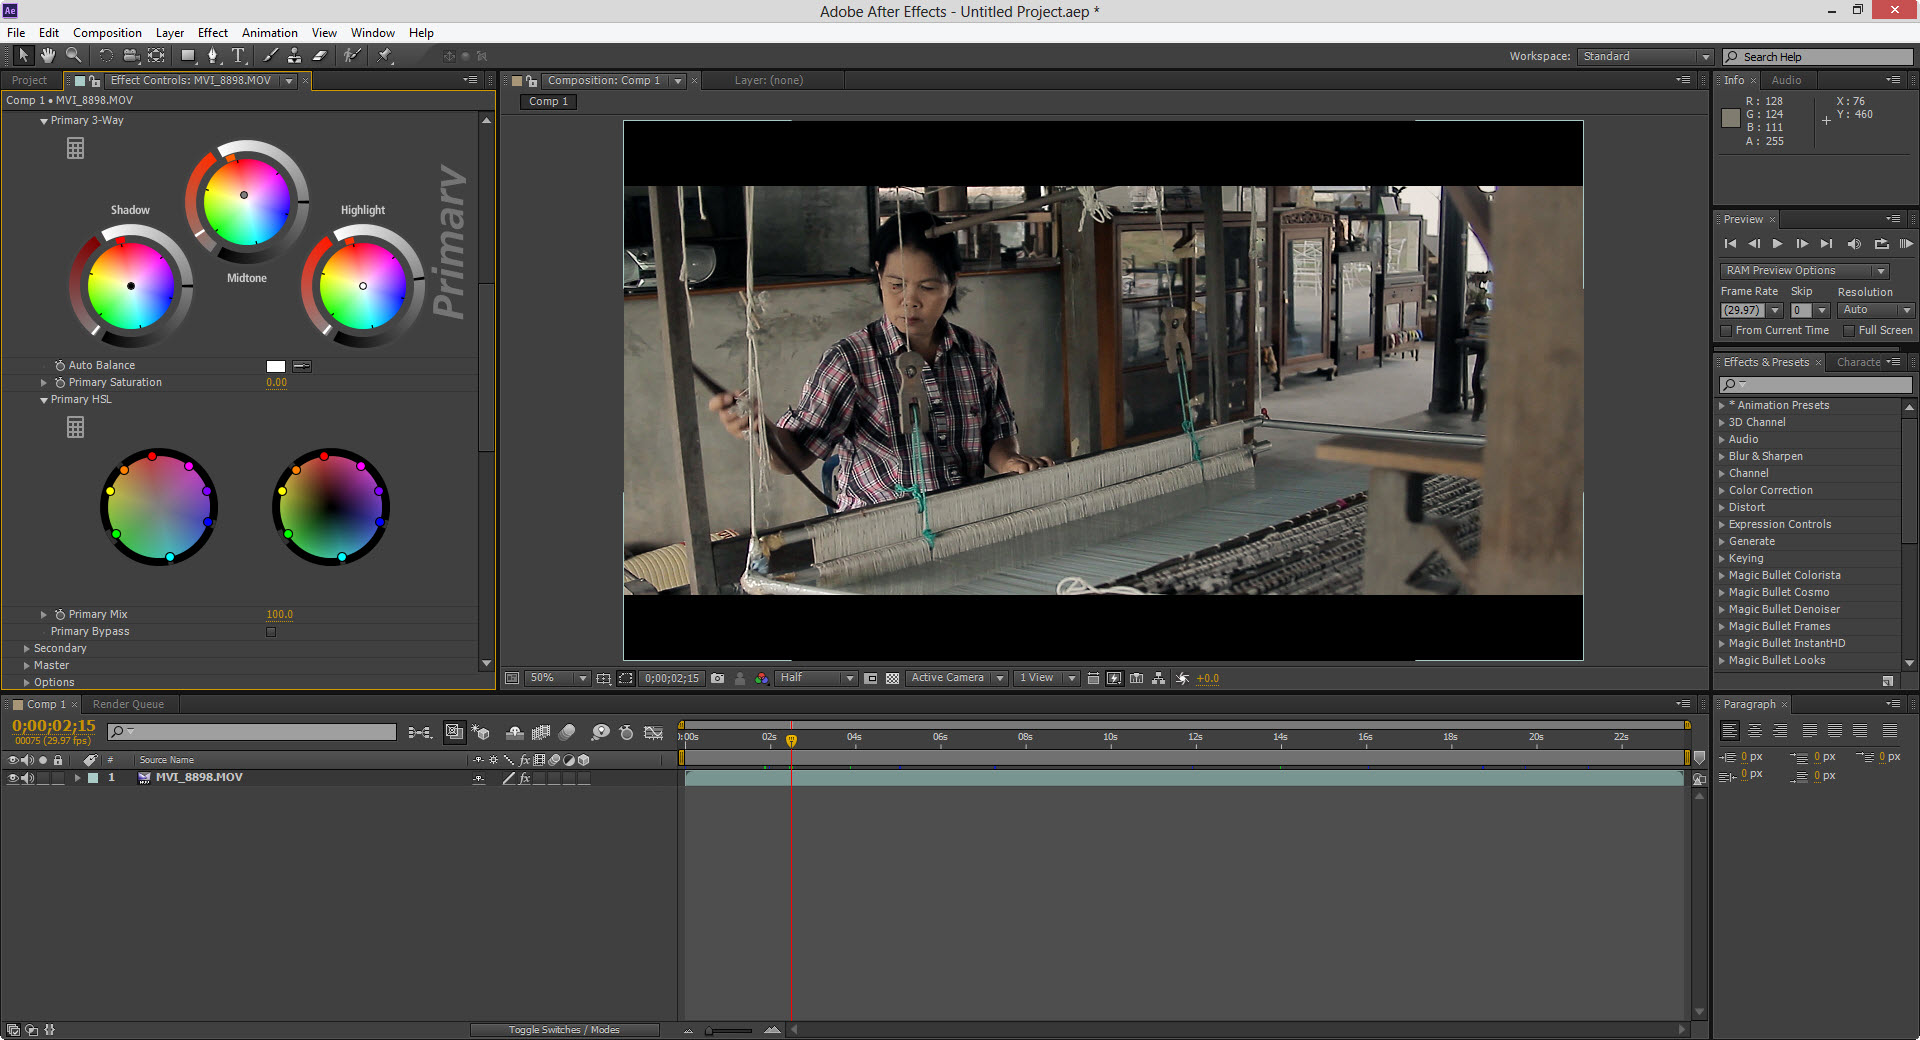Screen dimensions: 1920x1040
Task: Click the Take Snapshot camera icon
Action: click(x=717, y=678)
